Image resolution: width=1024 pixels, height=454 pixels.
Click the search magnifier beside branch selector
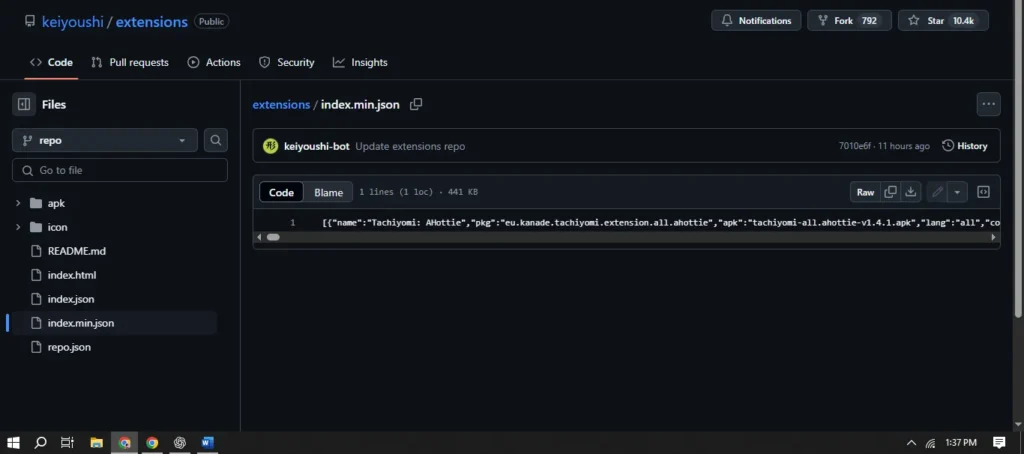point(216,141)
